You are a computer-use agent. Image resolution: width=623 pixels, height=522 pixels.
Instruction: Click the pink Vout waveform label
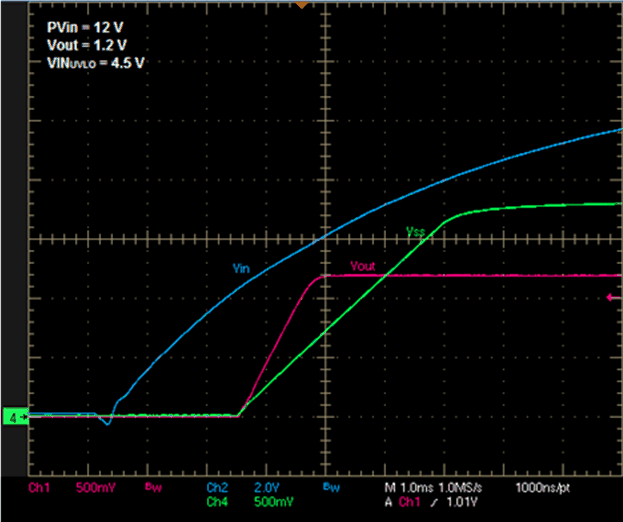coord(363,266)
